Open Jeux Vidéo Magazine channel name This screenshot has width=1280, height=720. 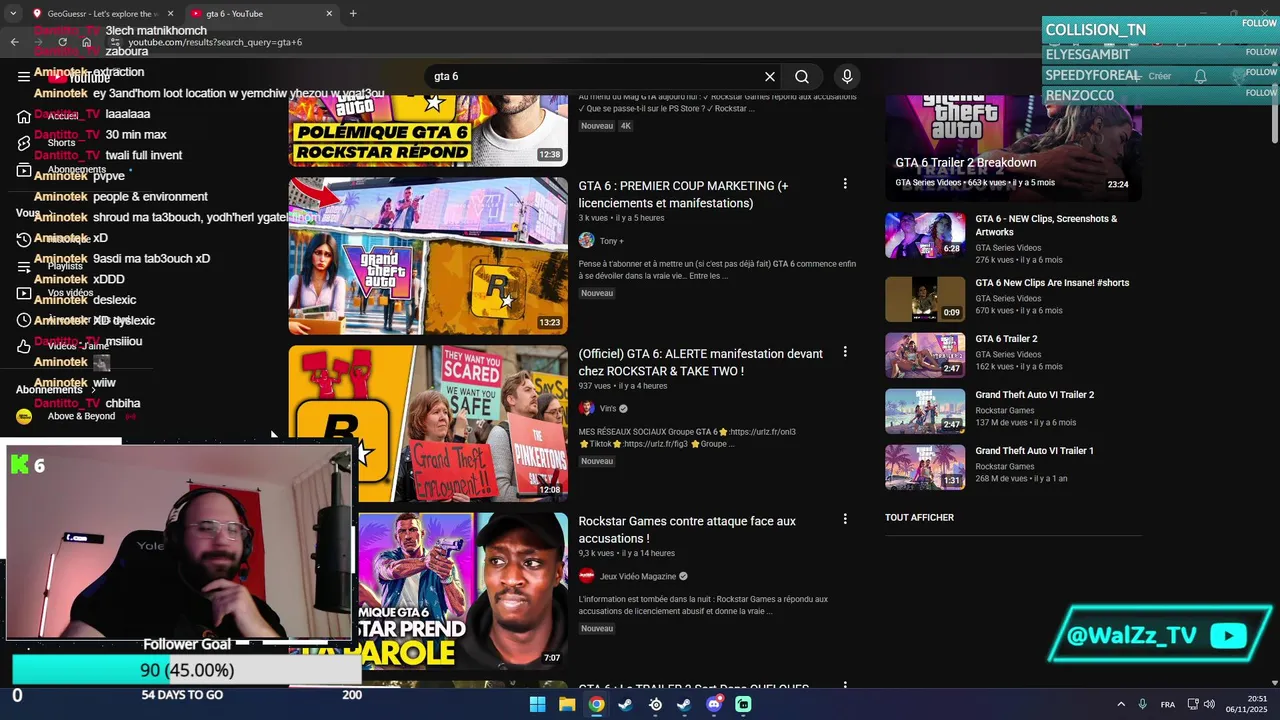[x=638, y=576]
